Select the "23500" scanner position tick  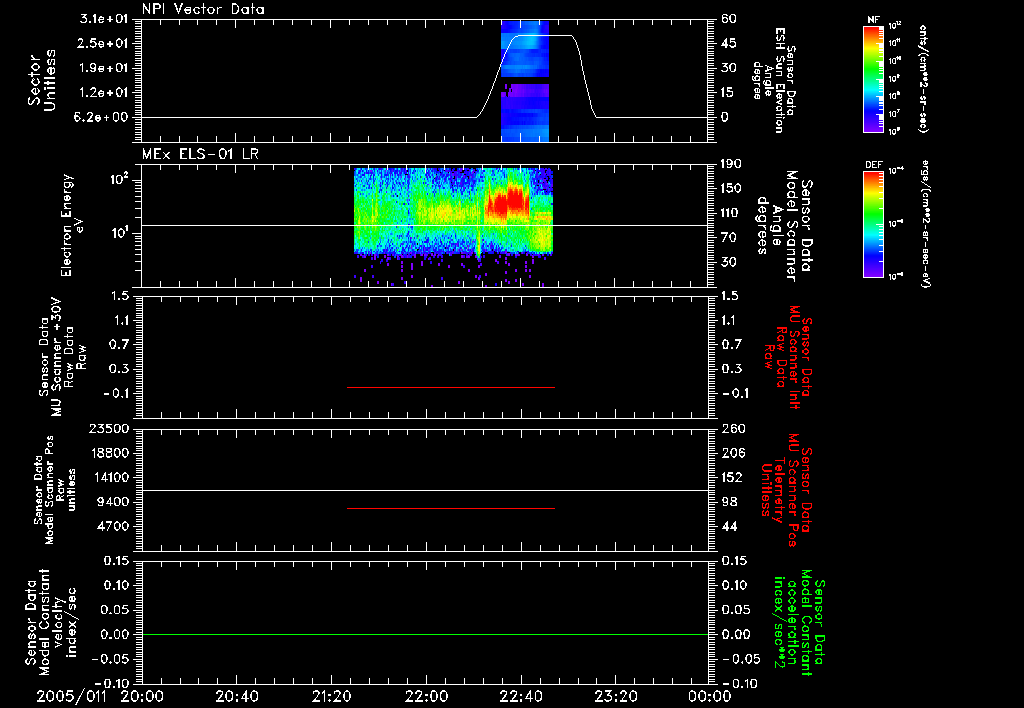pos(109,429)
